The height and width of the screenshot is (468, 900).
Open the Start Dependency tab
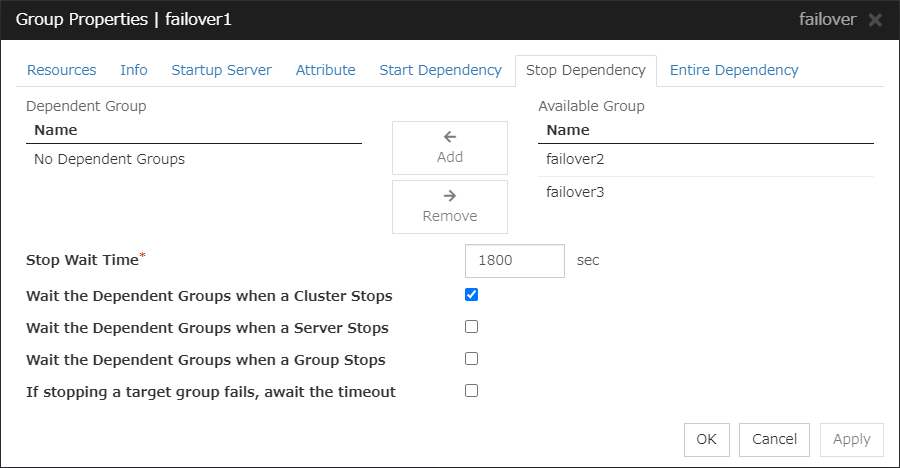[x=440, y=70]
